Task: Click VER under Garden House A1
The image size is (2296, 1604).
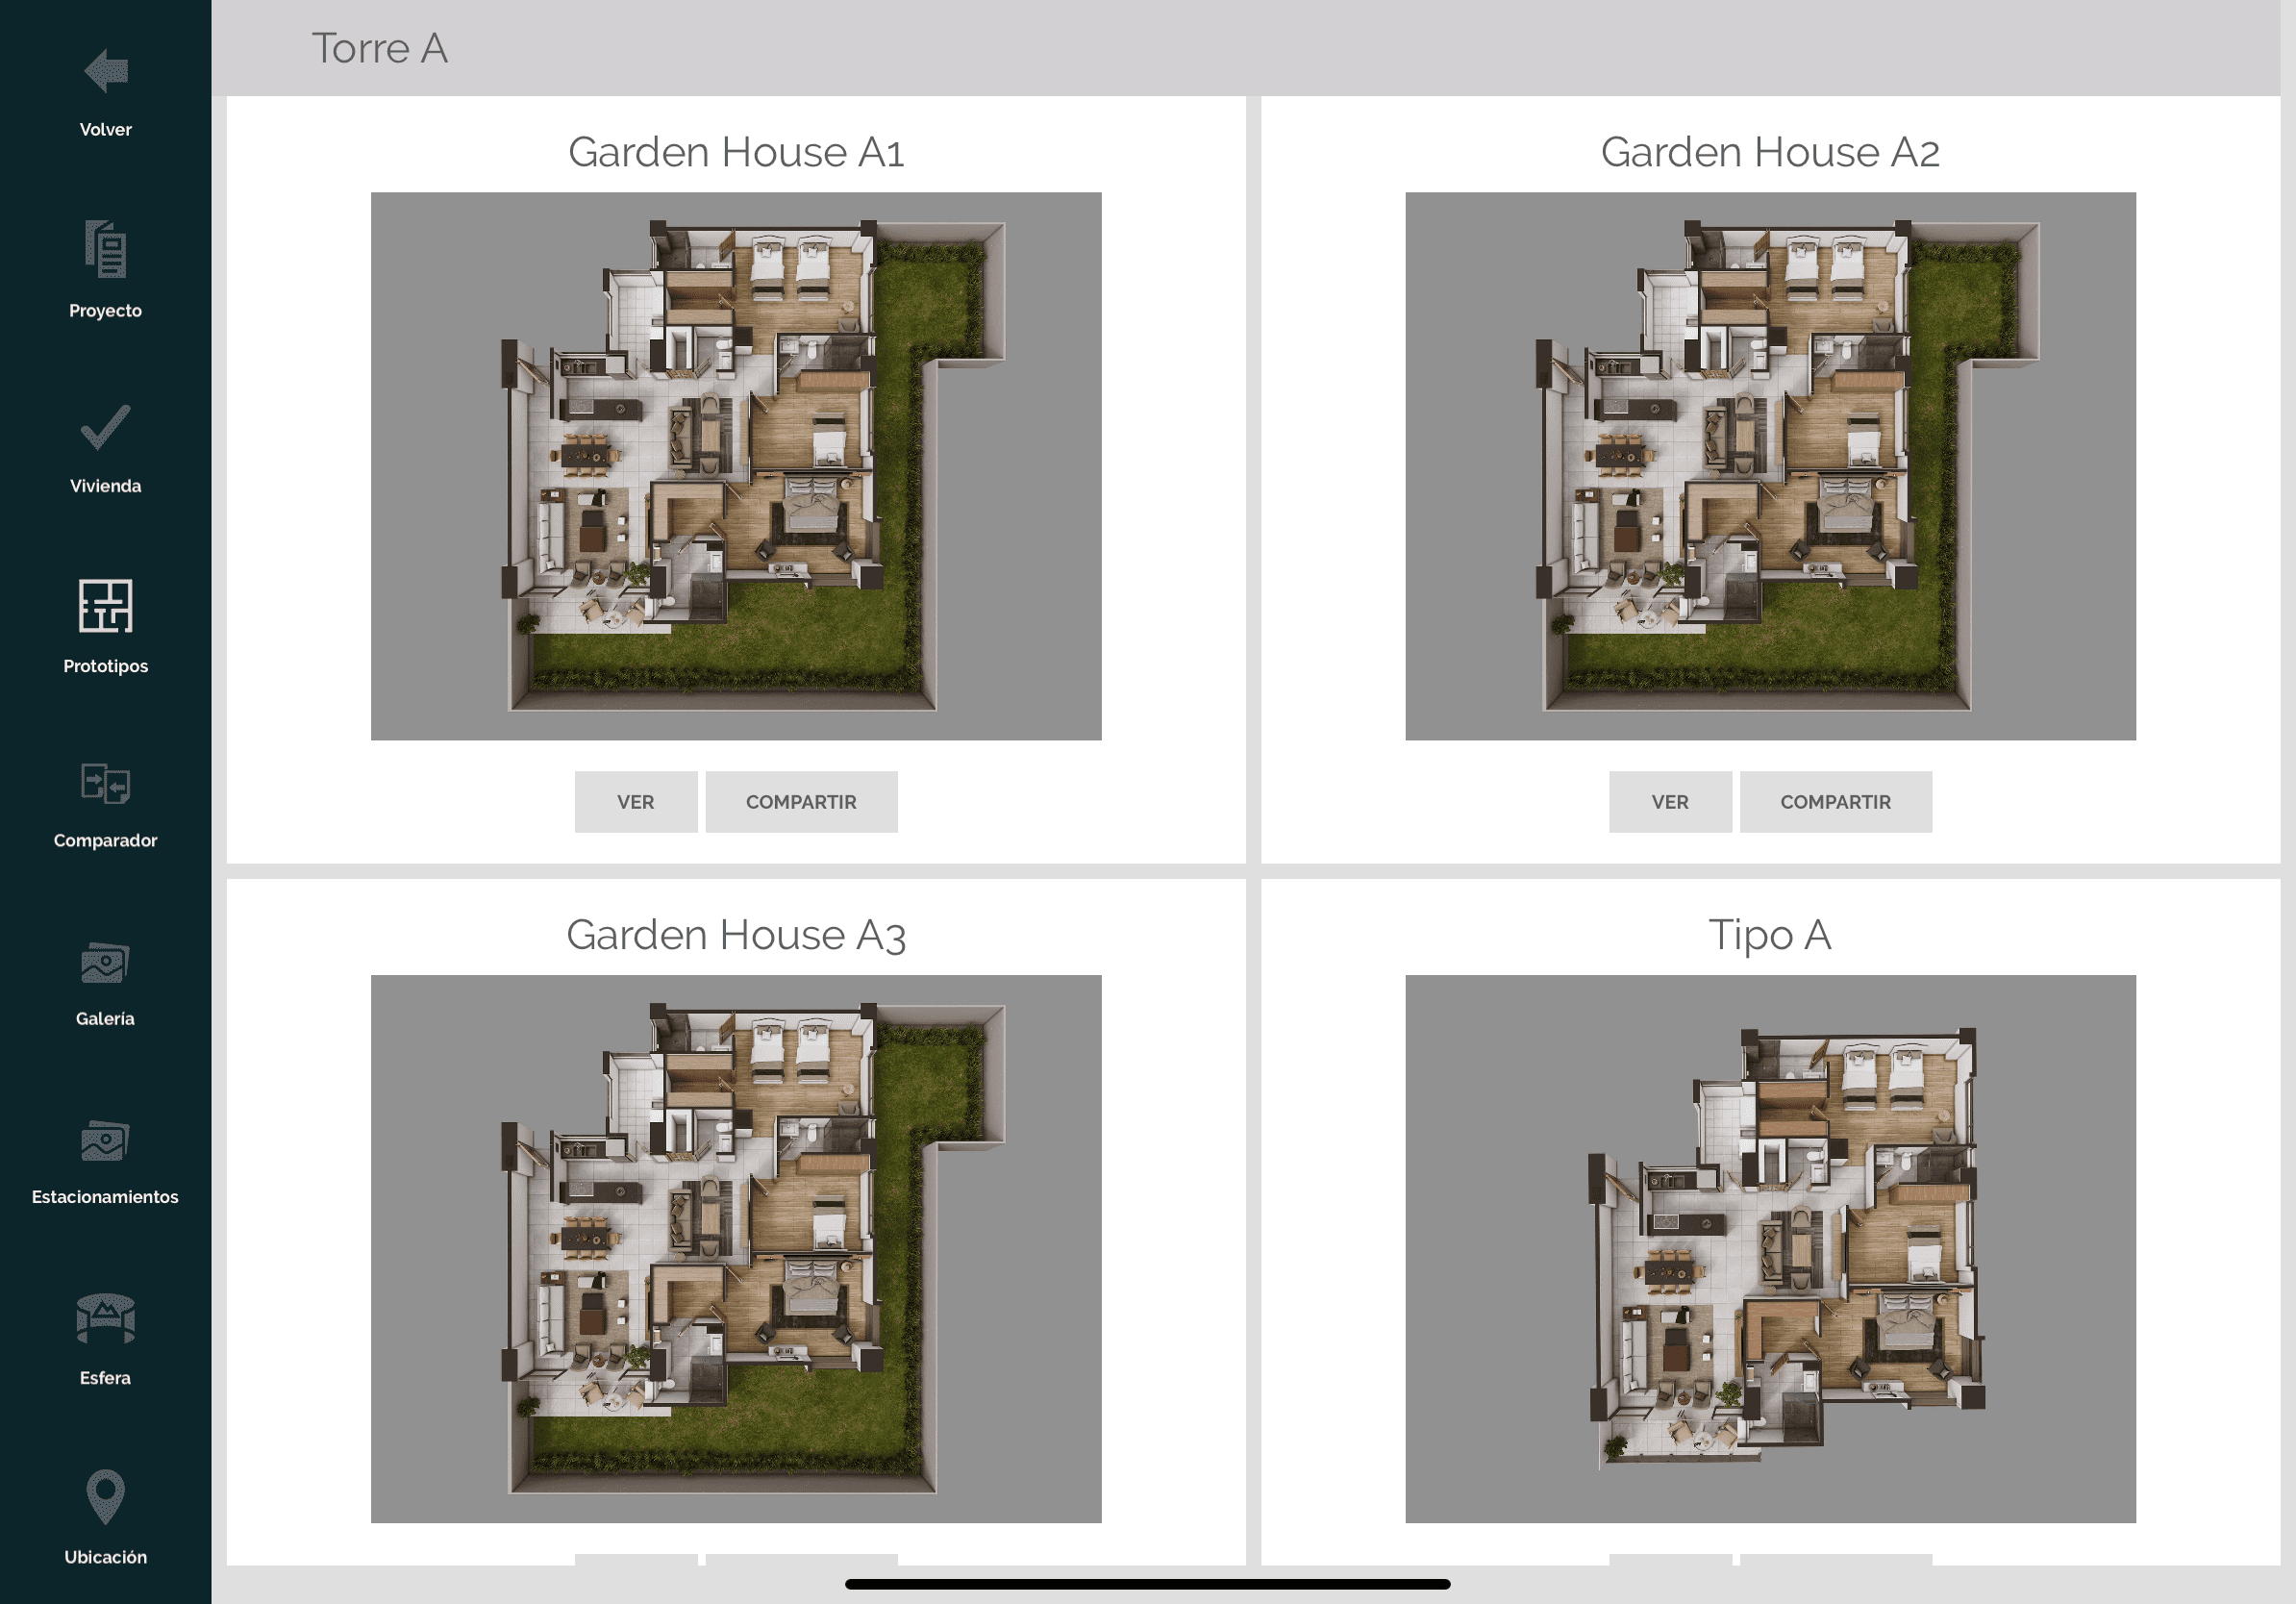Action: [x=635, y=802]
